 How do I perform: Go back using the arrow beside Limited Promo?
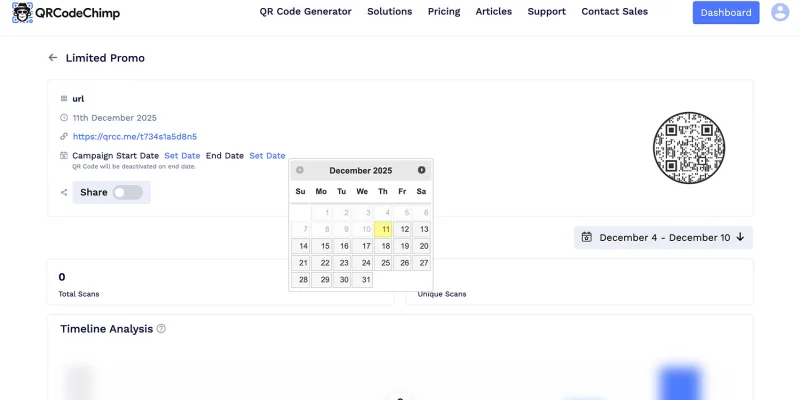coord(53,58)
